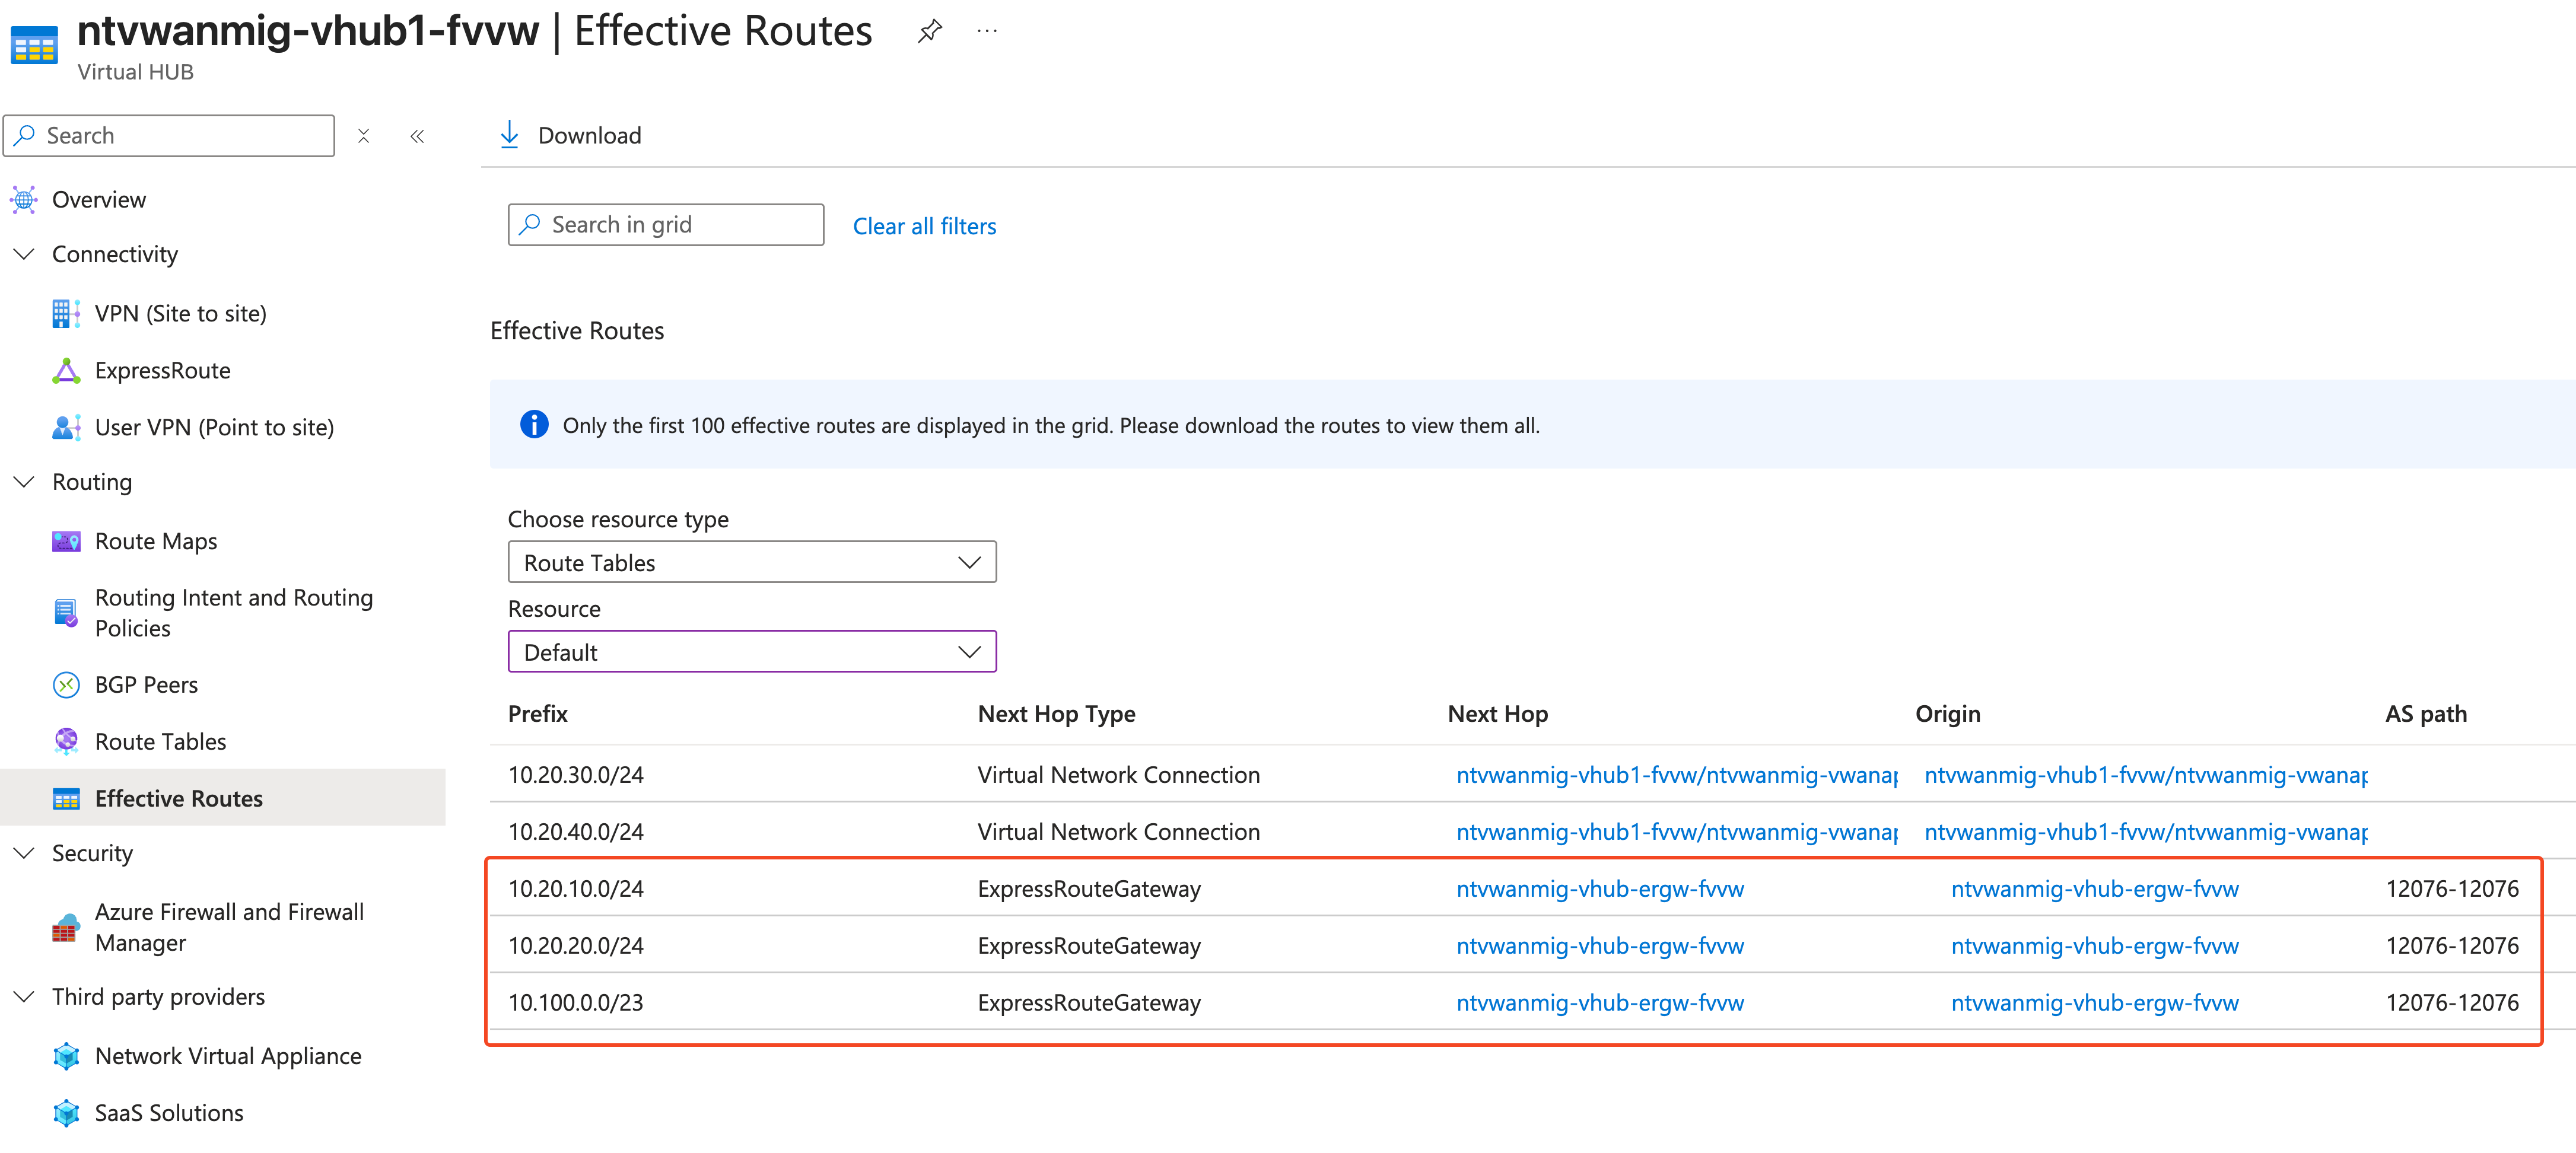
Task: Clear the sidebar search with the X
Action: [364, 136]
